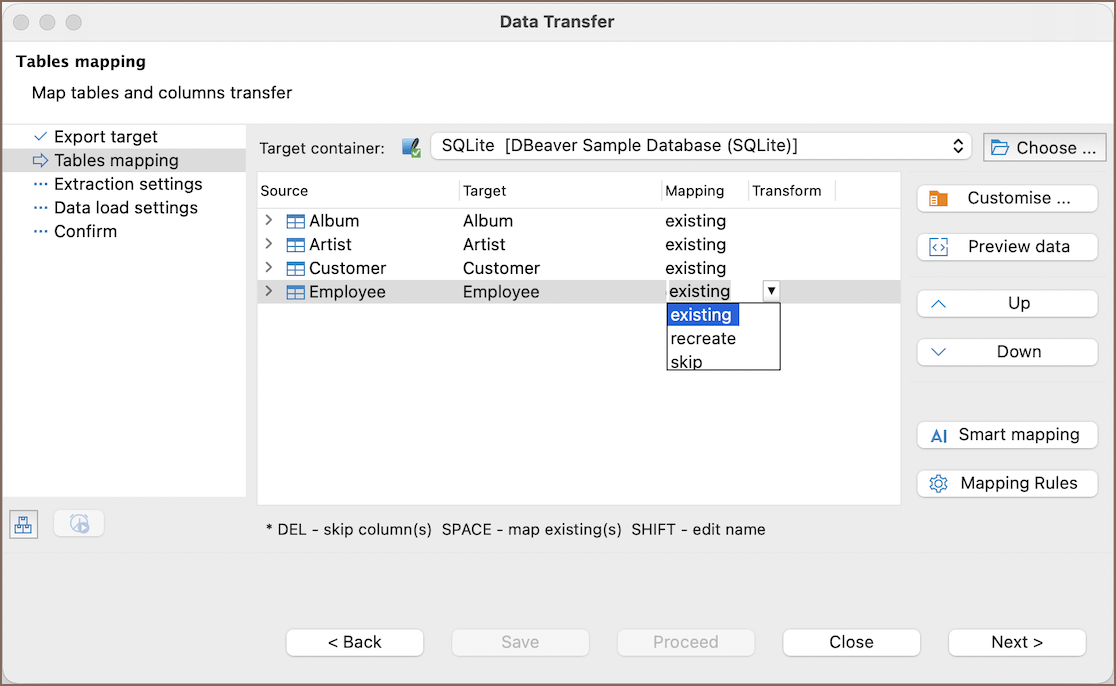Select skip in the mapping list

click(x=686, y=362)
